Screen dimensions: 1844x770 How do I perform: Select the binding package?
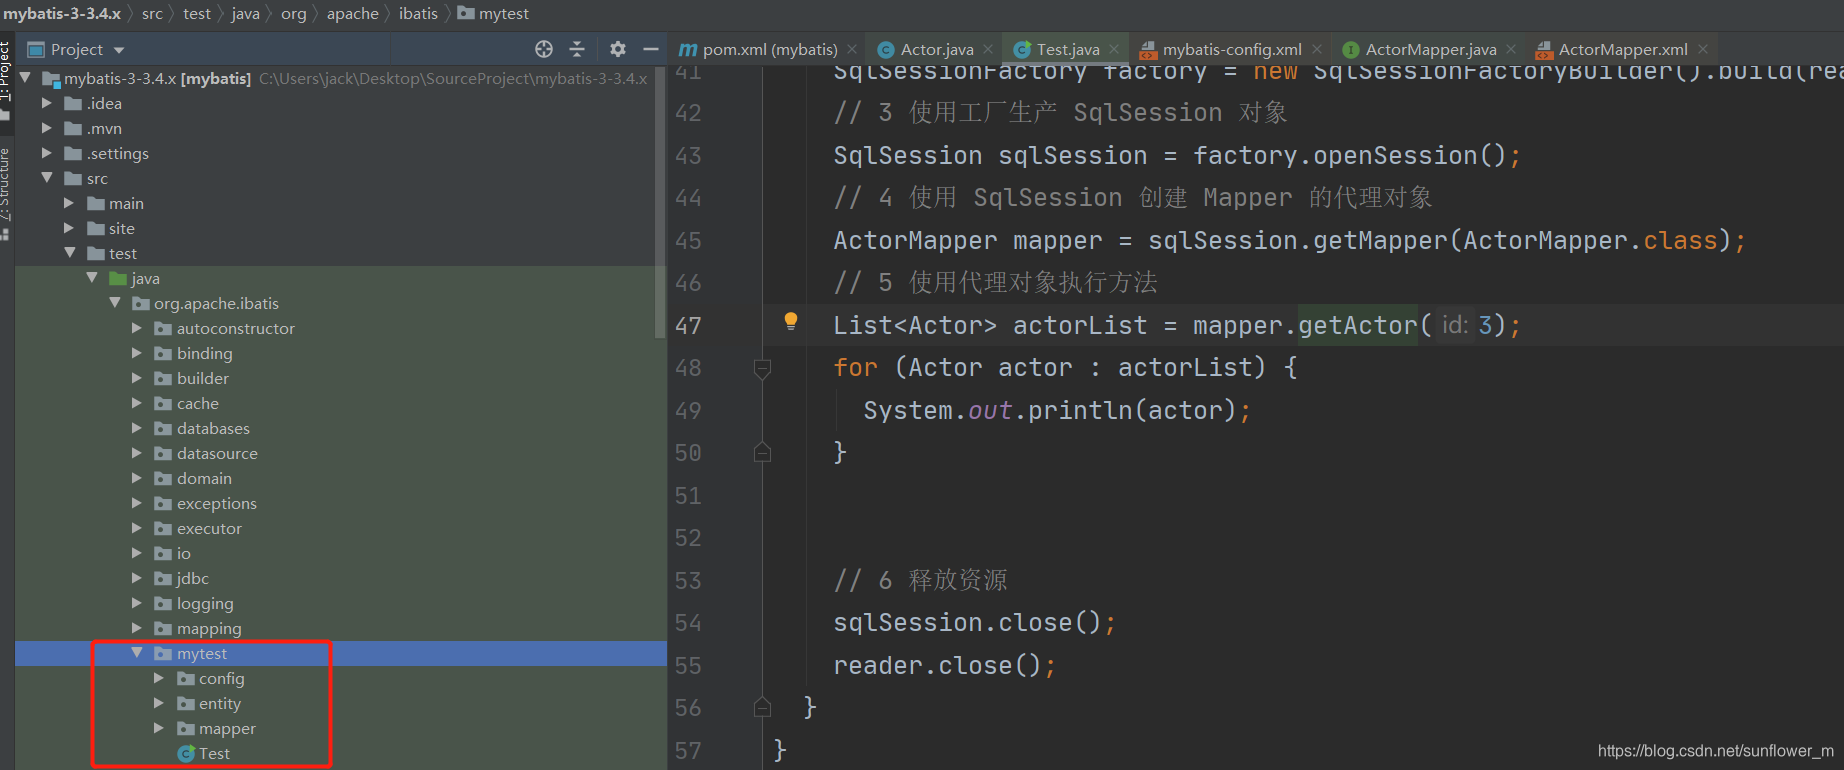[204, 353]
